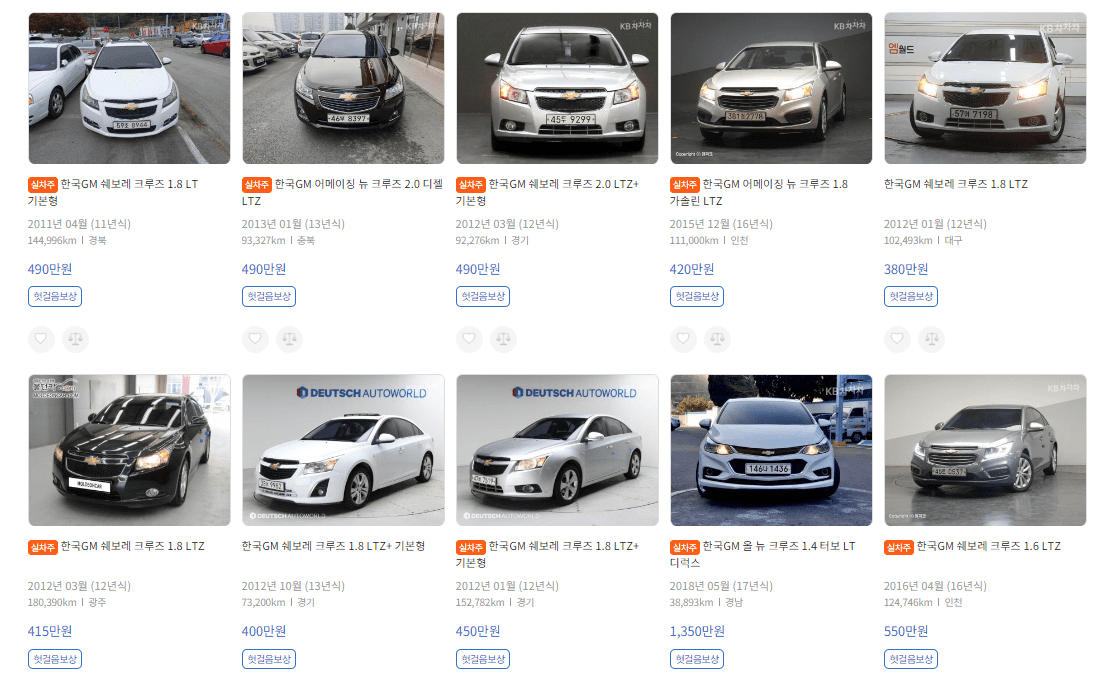Favorite the 어메이징 뉴 크루즈 2.0 디젤 LTZ listing
1098x678 pixels.
click(x=255, y=339)
